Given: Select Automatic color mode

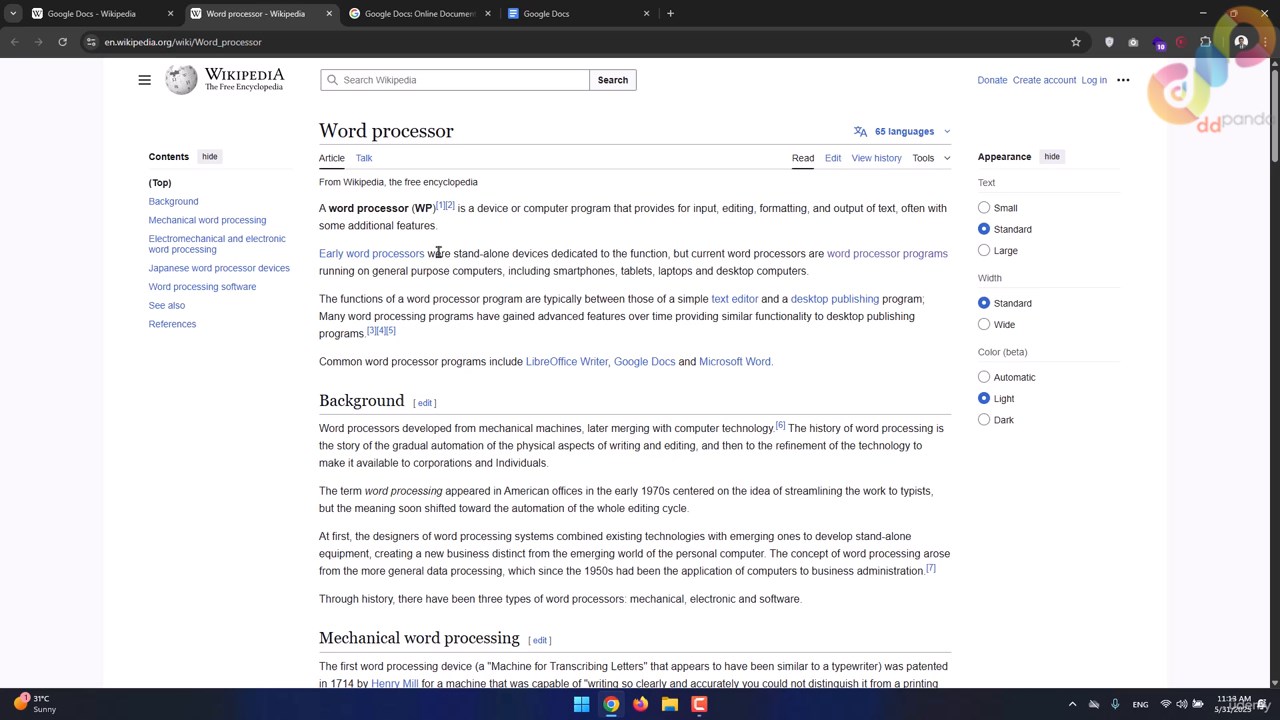Looking at the screenshot, I should pyautogui.click(x=984, y=377).
